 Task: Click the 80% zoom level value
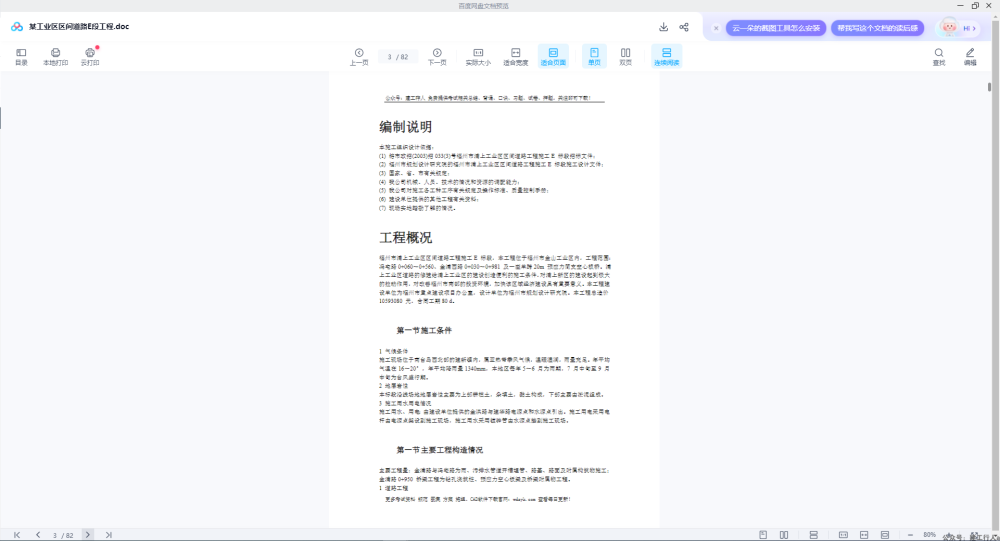click(929, 535)
